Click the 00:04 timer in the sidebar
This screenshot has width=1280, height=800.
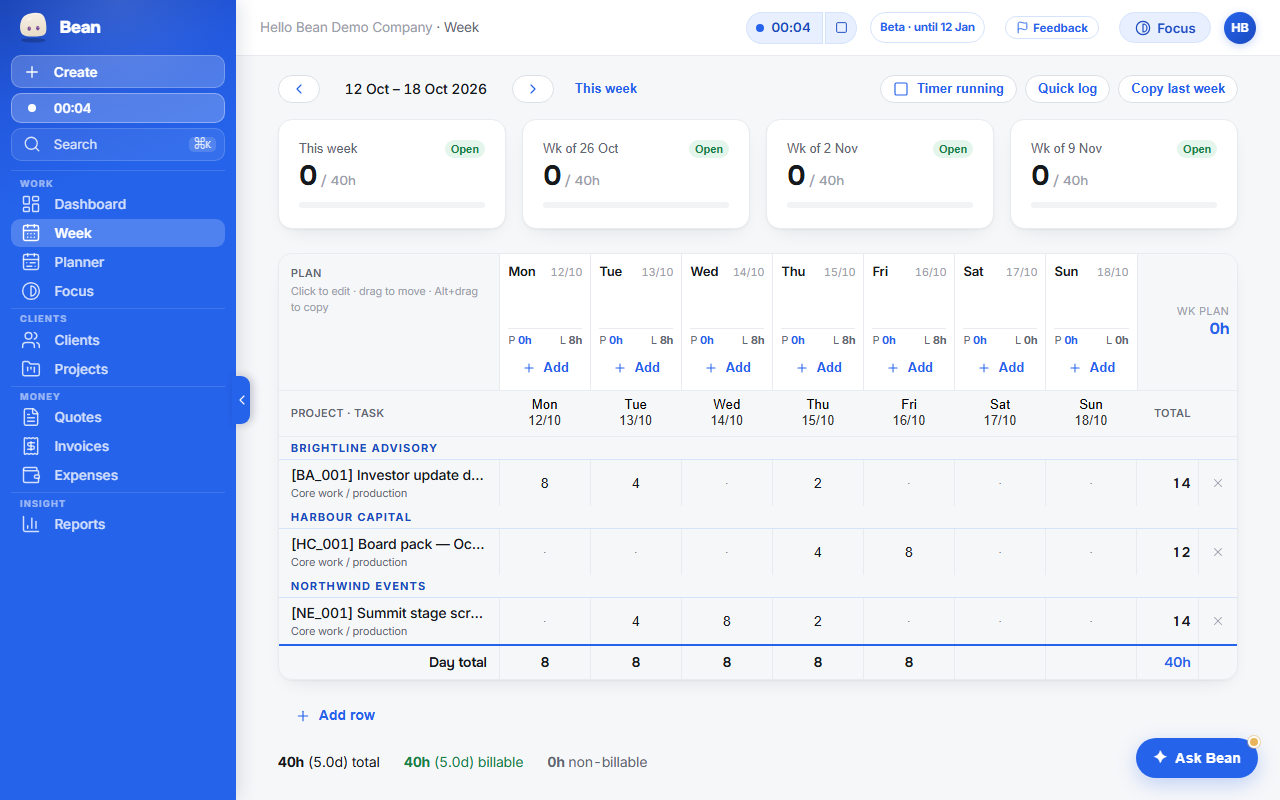[x=118, y=108]
